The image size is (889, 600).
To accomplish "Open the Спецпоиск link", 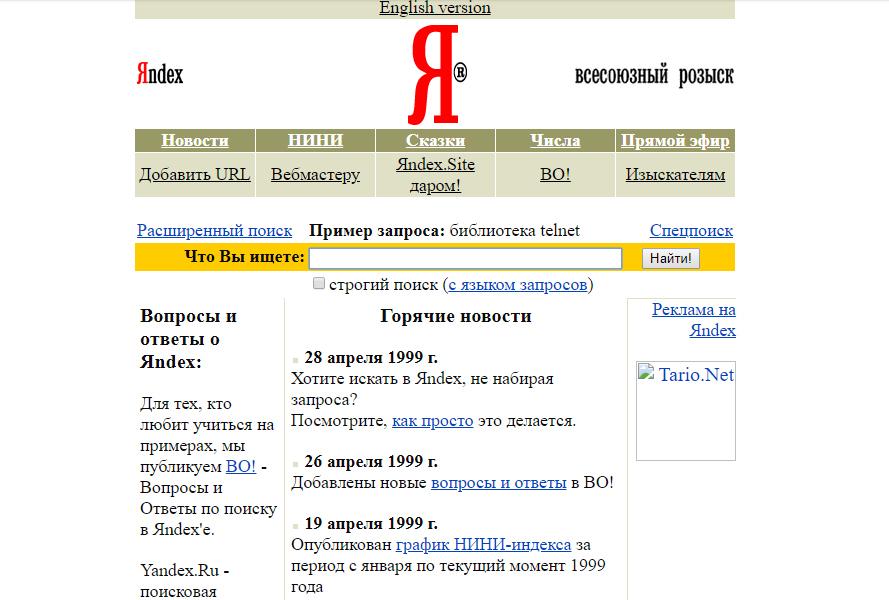I will click(x=691, y=231).
